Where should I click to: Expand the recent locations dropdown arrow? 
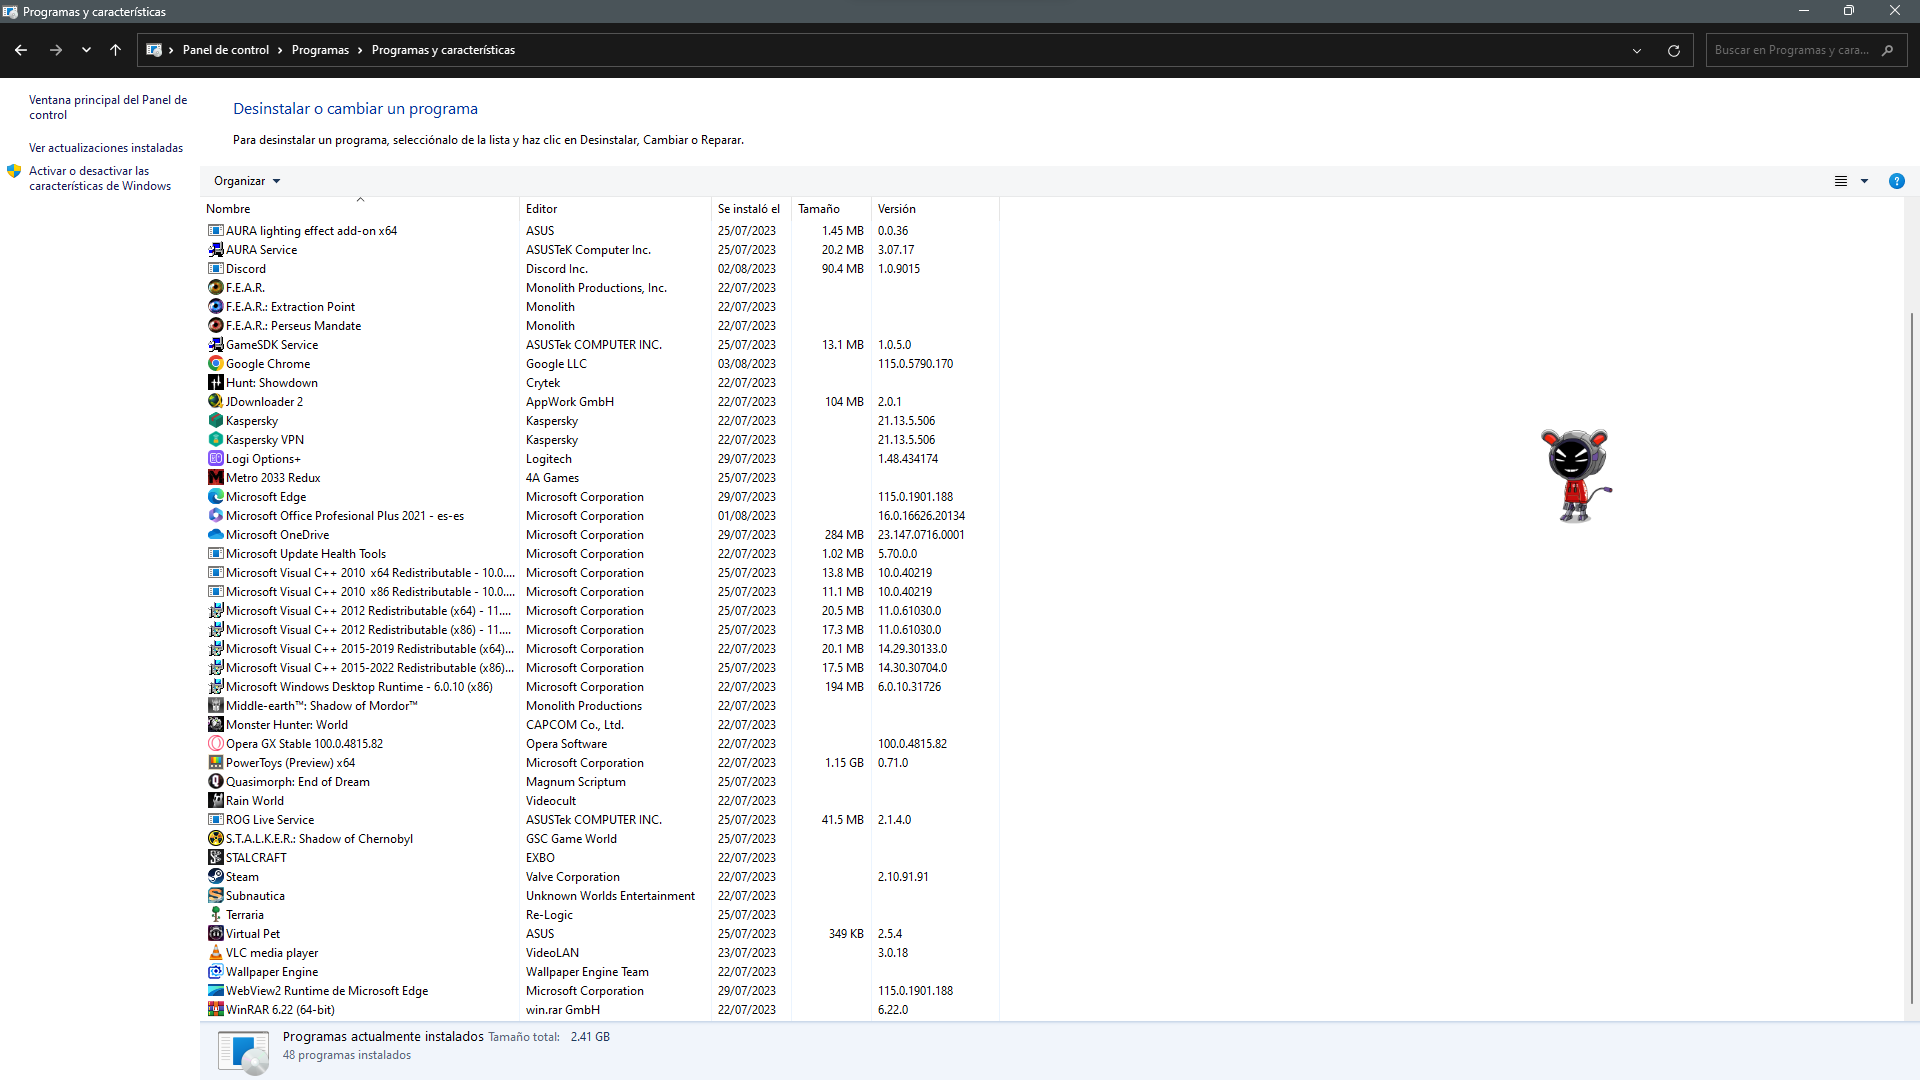86,50
